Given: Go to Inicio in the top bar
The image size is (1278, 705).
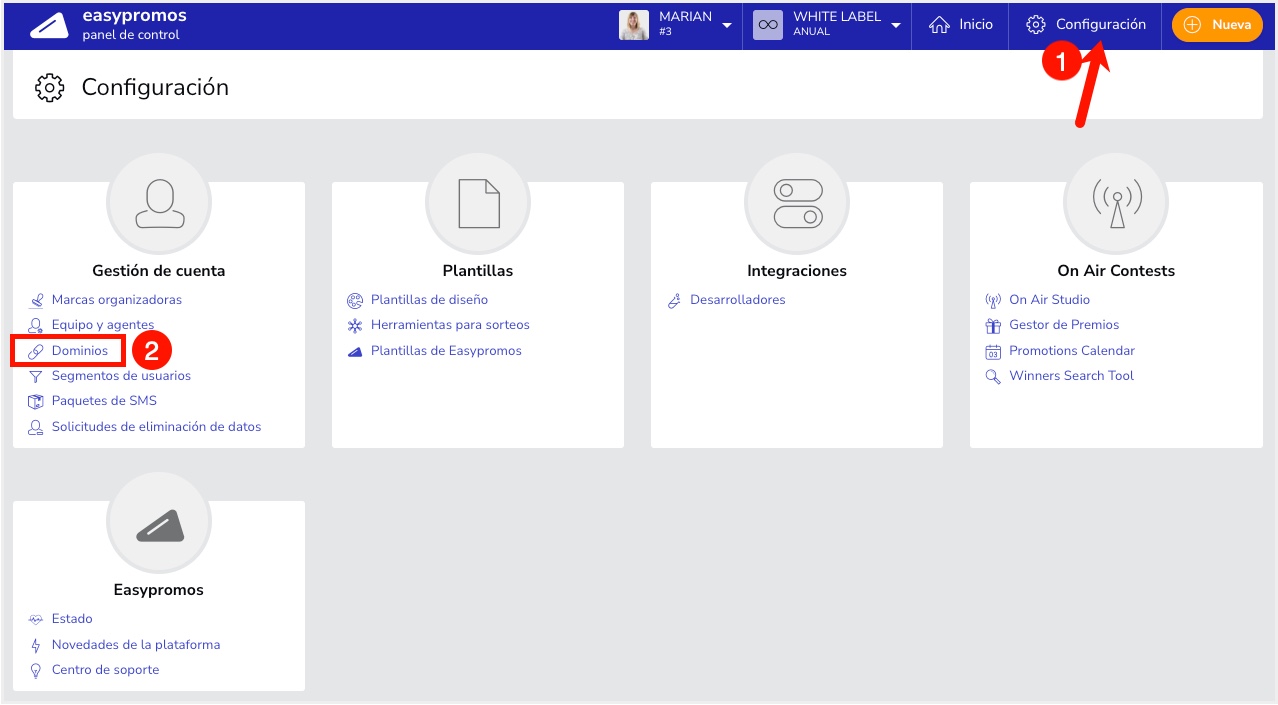Looking at the screenshot, I should (976, 24).
